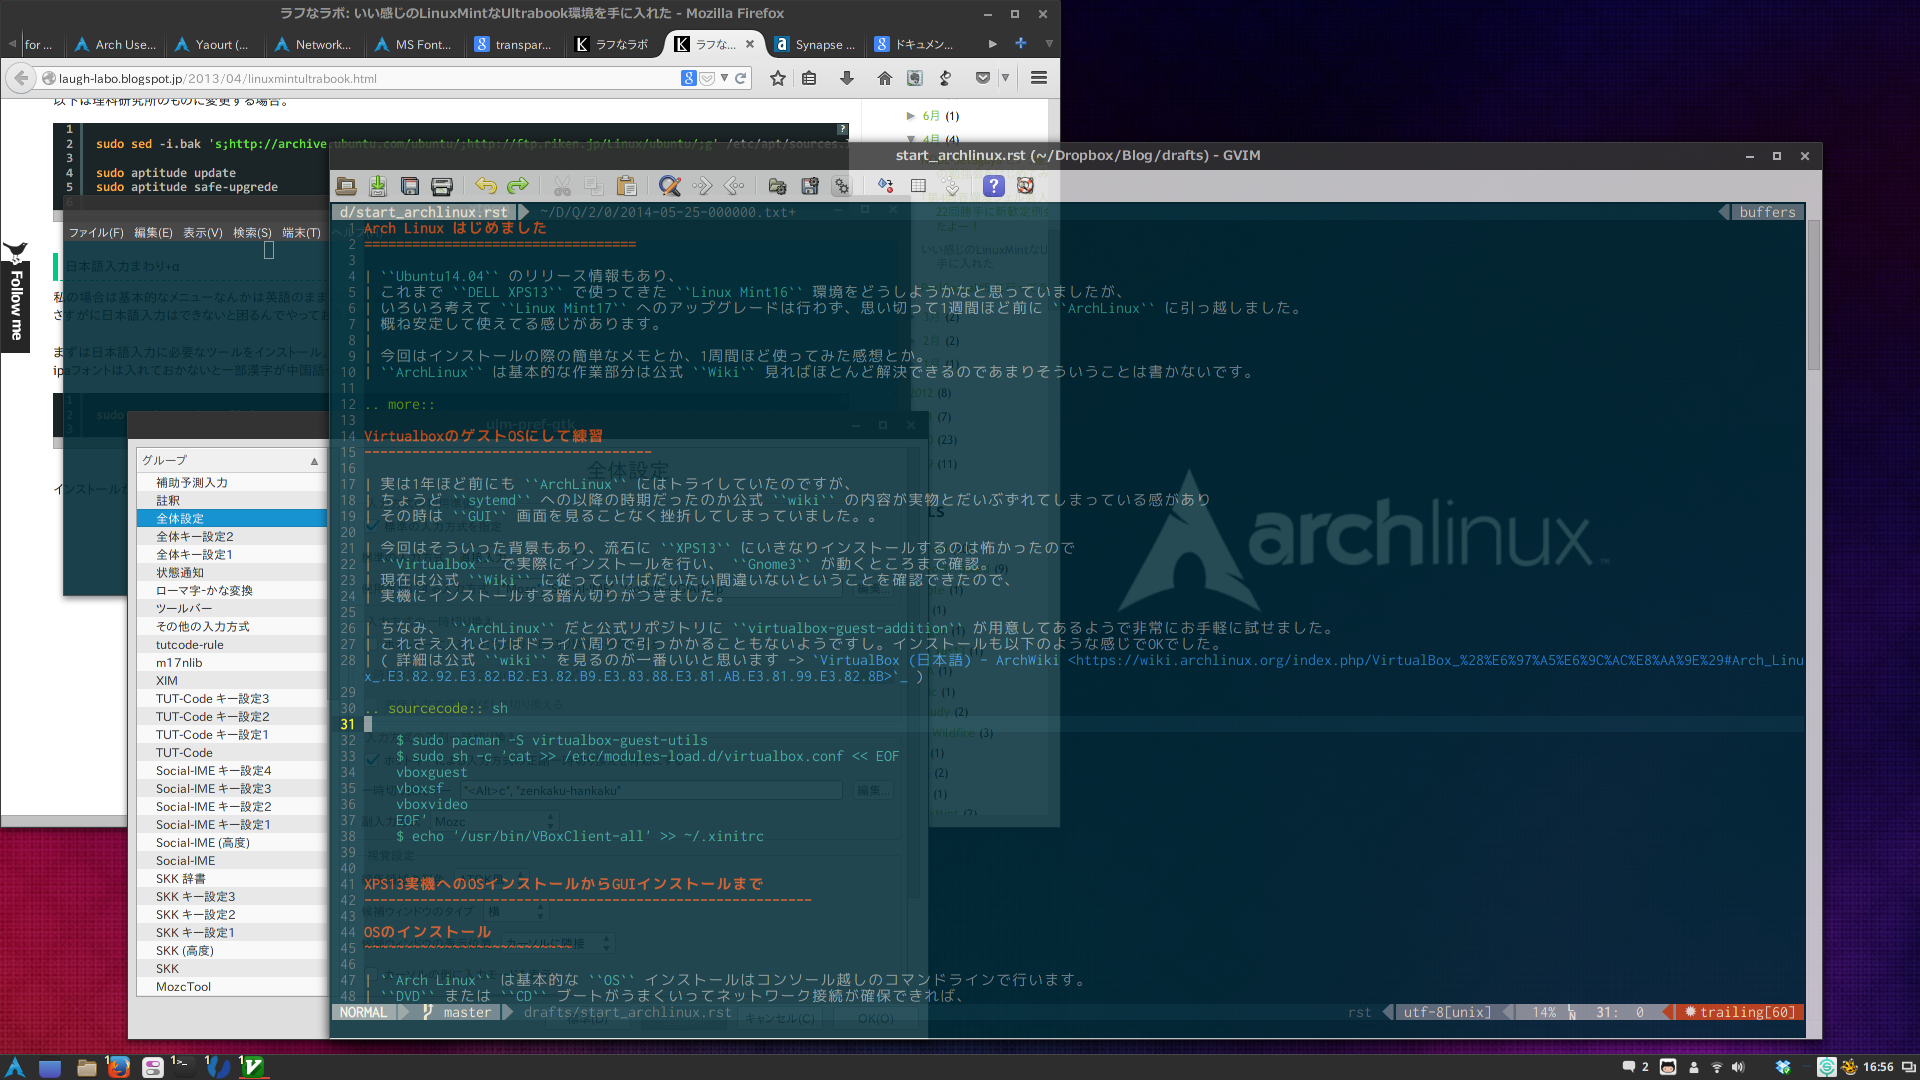Reload the page in Firefox

click(x=741, y=78)
